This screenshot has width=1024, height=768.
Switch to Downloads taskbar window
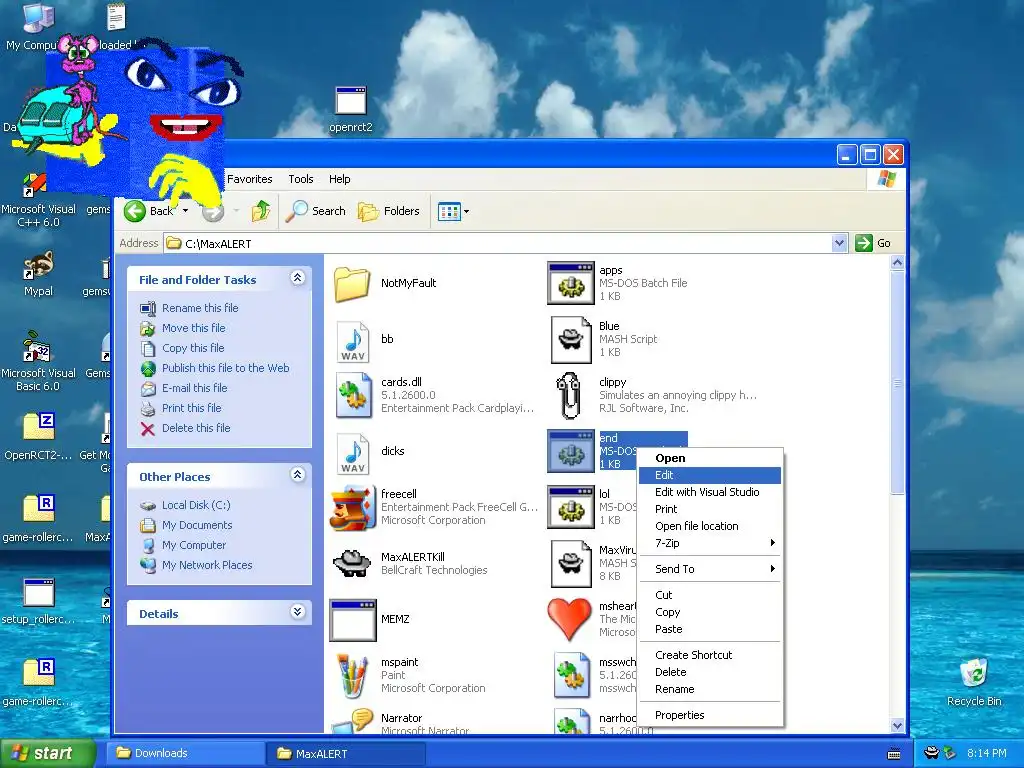click(x=185, y=754)
